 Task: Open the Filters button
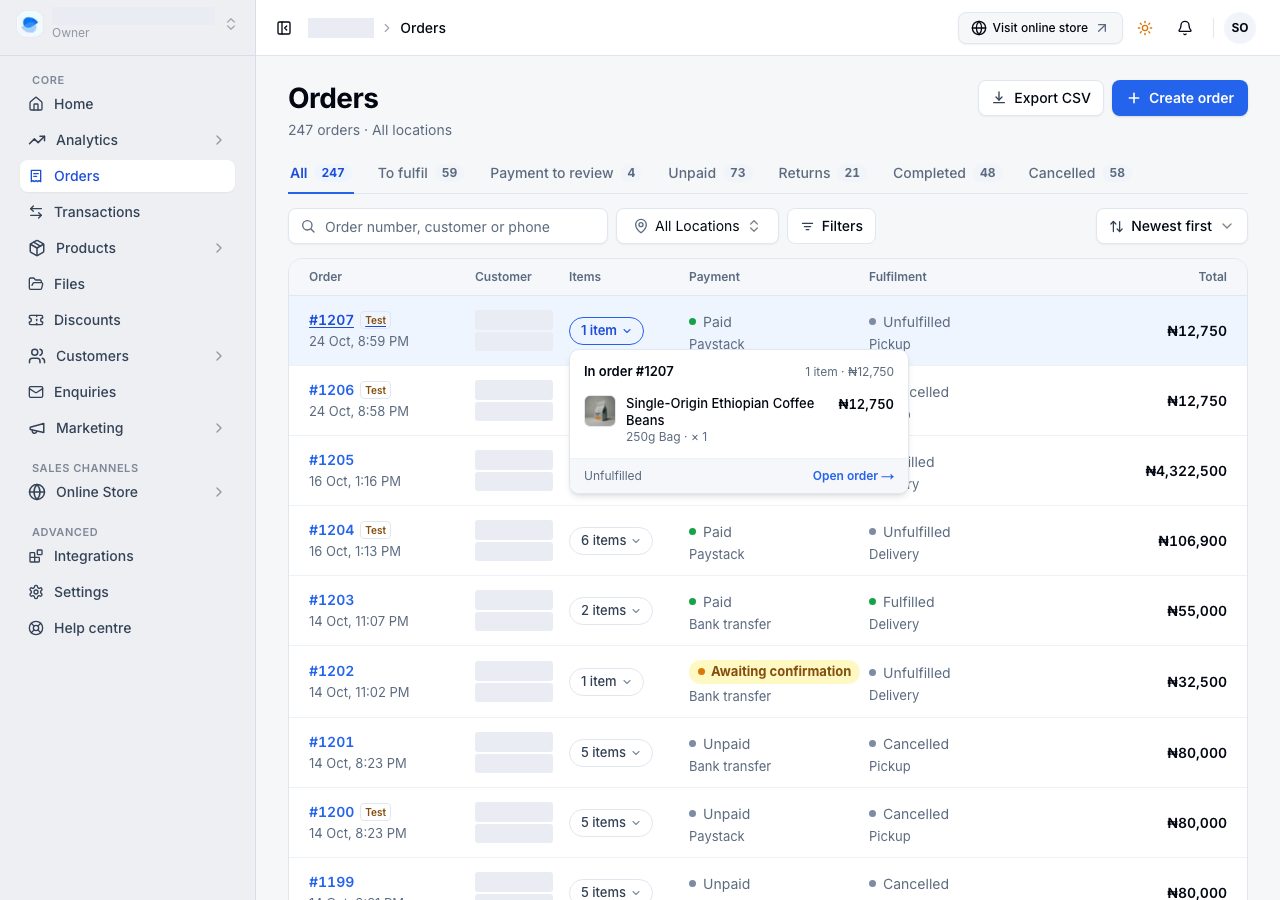pos(831,226)
